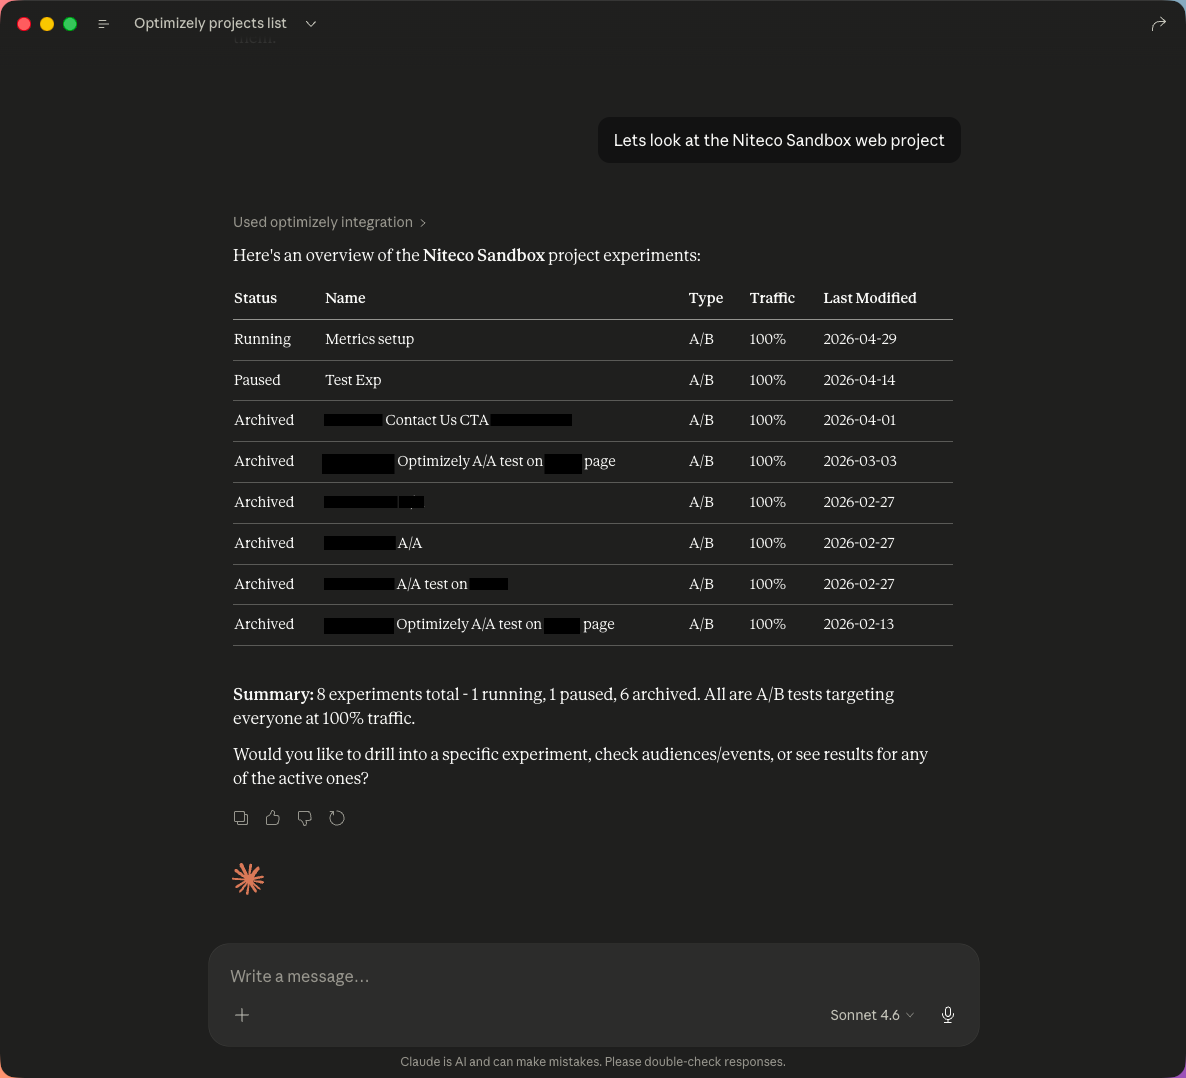Select the Metrics setup experiment name
1186x1078 pixels.
pyautogui.click(x=369, y=339)
